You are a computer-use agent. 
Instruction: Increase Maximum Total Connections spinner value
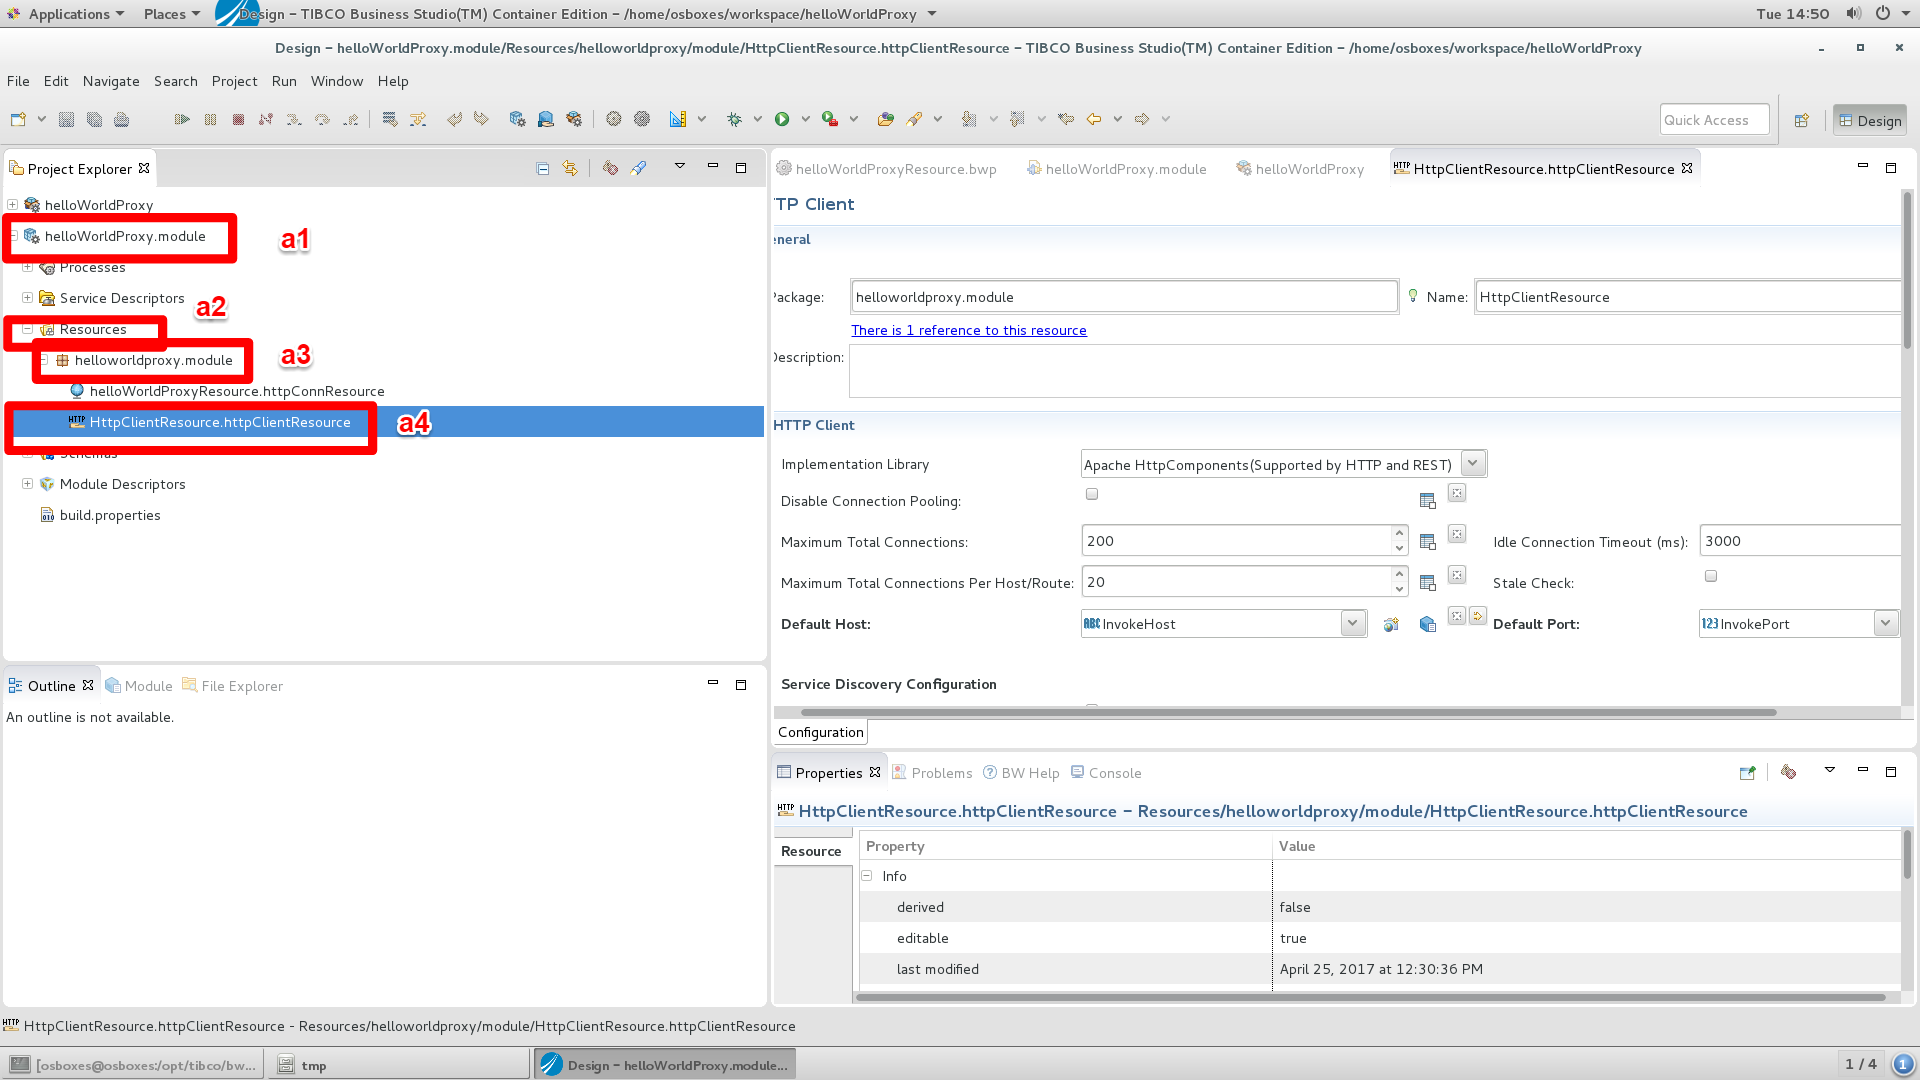click(1399, 534)
